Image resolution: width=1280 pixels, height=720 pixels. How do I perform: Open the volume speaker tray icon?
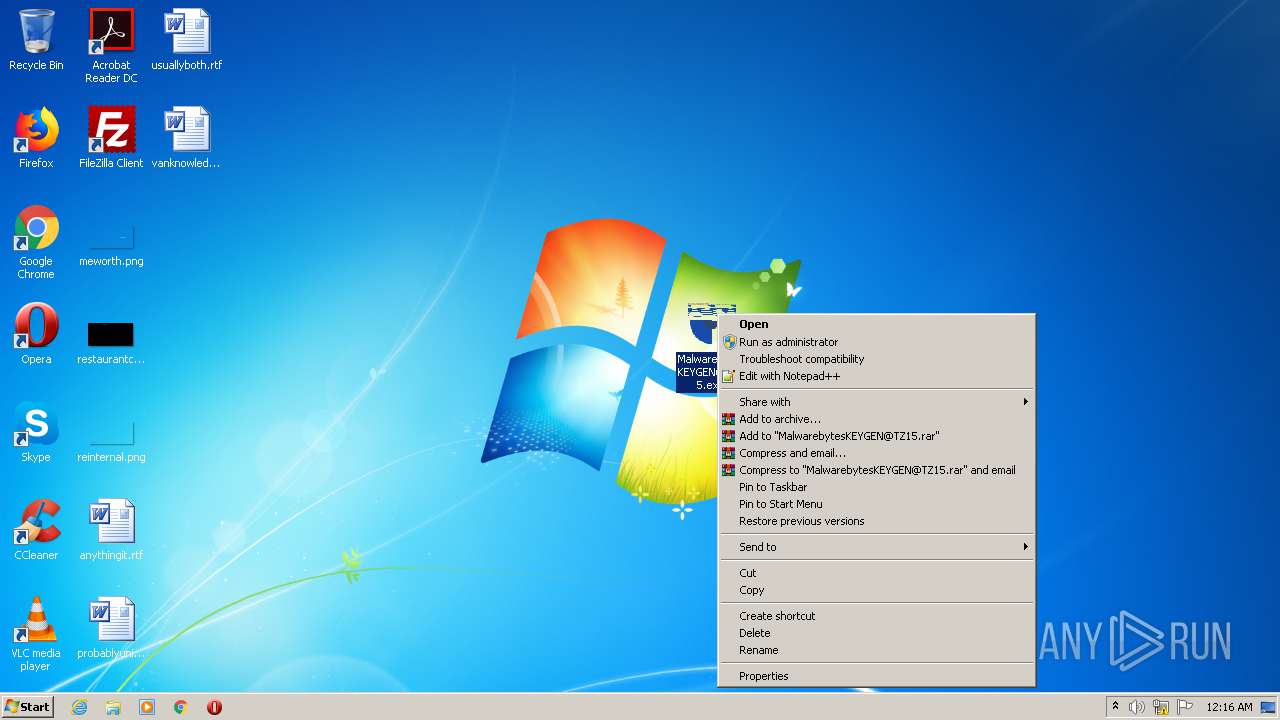(1137, 707)
